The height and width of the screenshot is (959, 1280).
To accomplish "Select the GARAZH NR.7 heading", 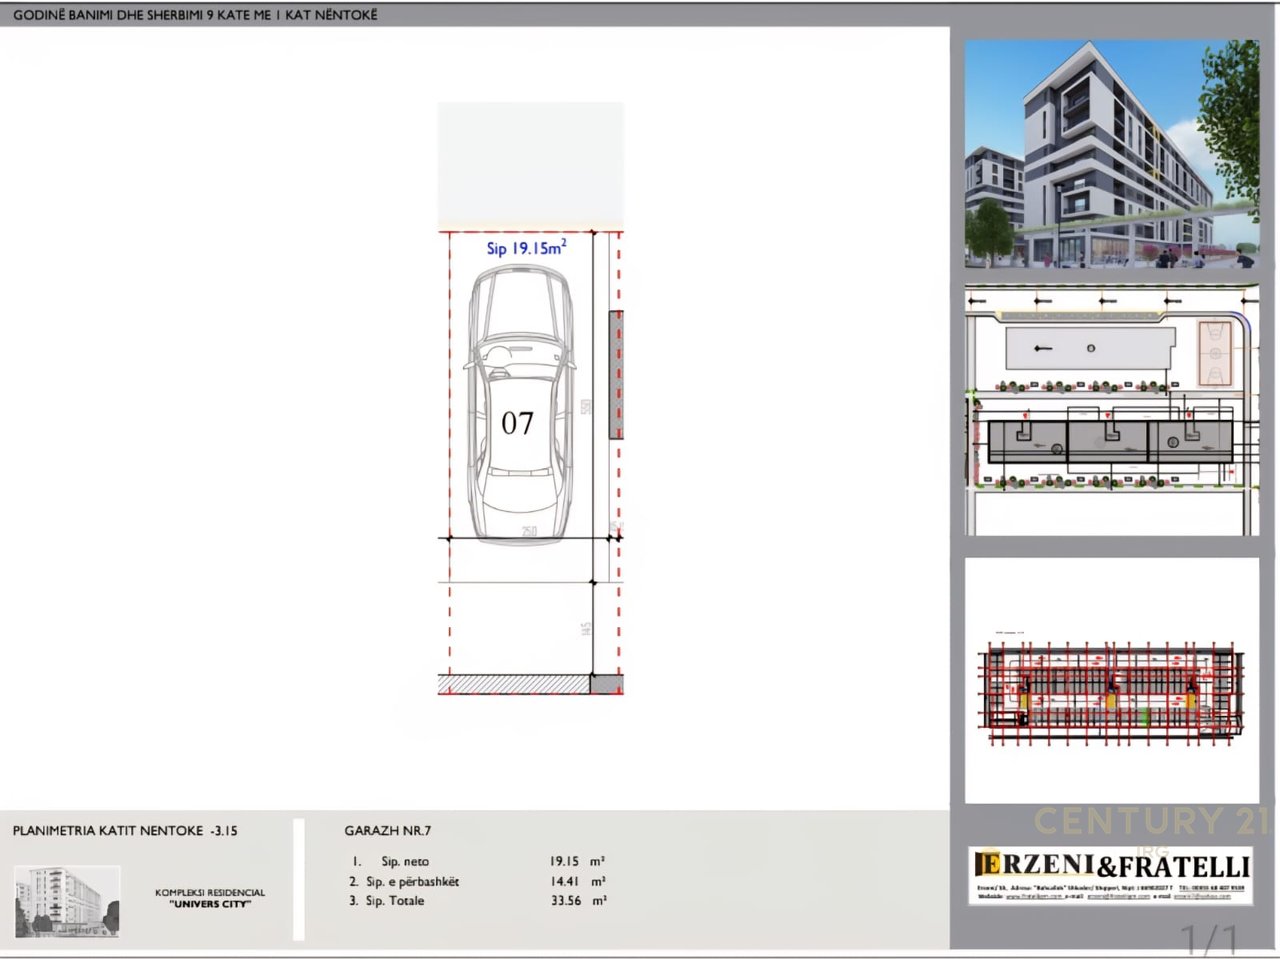I will click(x=387, y=830).
